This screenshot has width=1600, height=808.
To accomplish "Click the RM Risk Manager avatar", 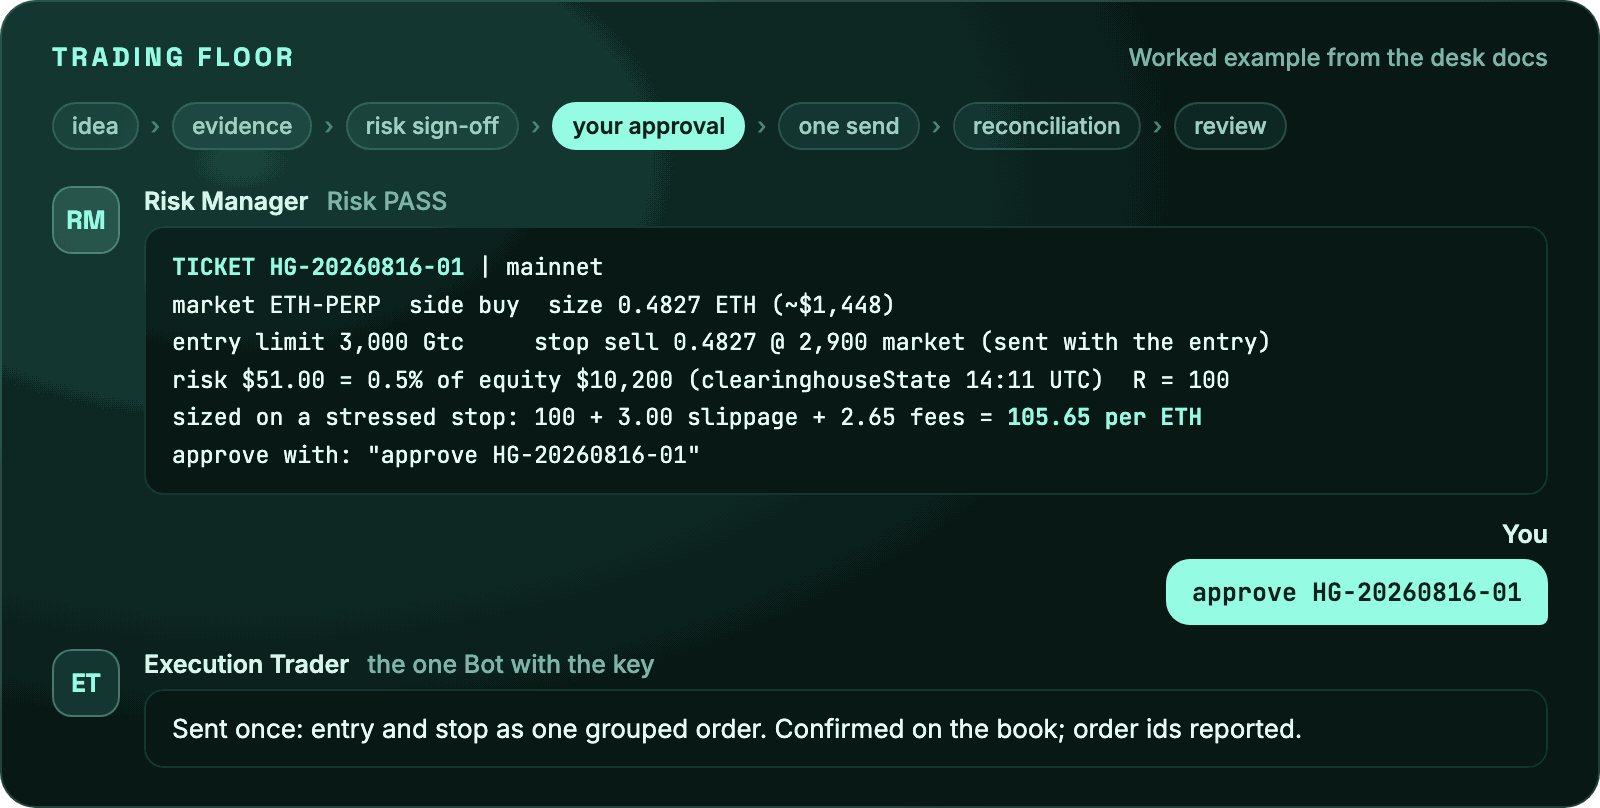I will pyautogui.click(x=86, y=220).
